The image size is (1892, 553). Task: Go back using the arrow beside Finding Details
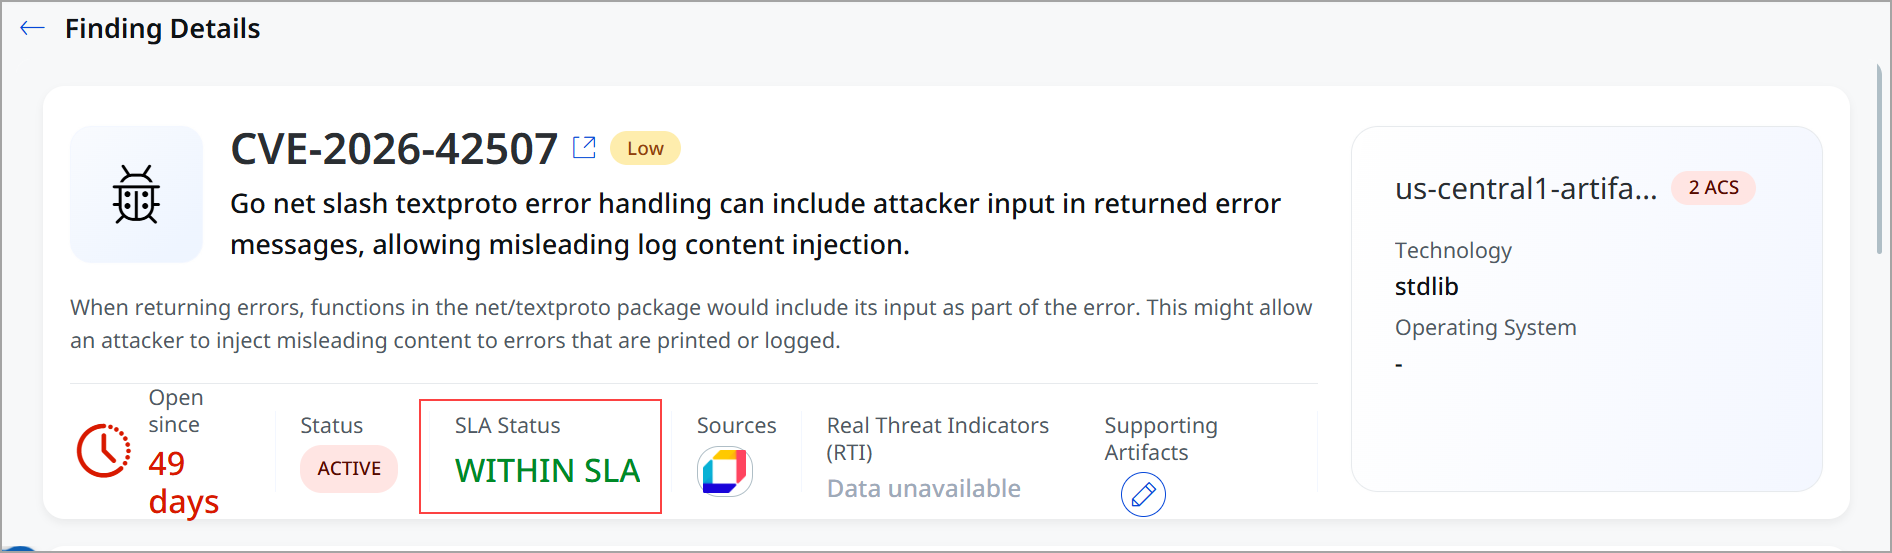[x=32, y=28]
